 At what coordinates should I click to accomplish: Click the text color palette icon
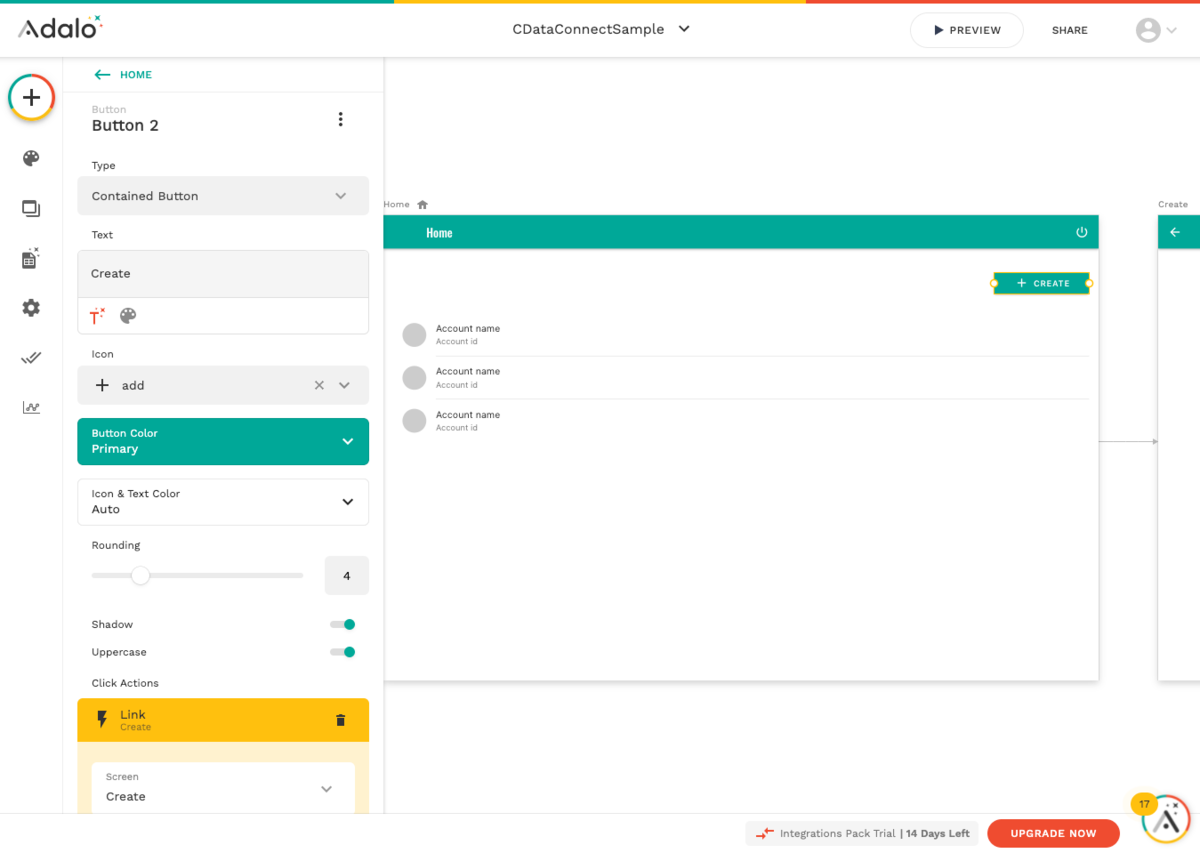[x=128, y=316]
